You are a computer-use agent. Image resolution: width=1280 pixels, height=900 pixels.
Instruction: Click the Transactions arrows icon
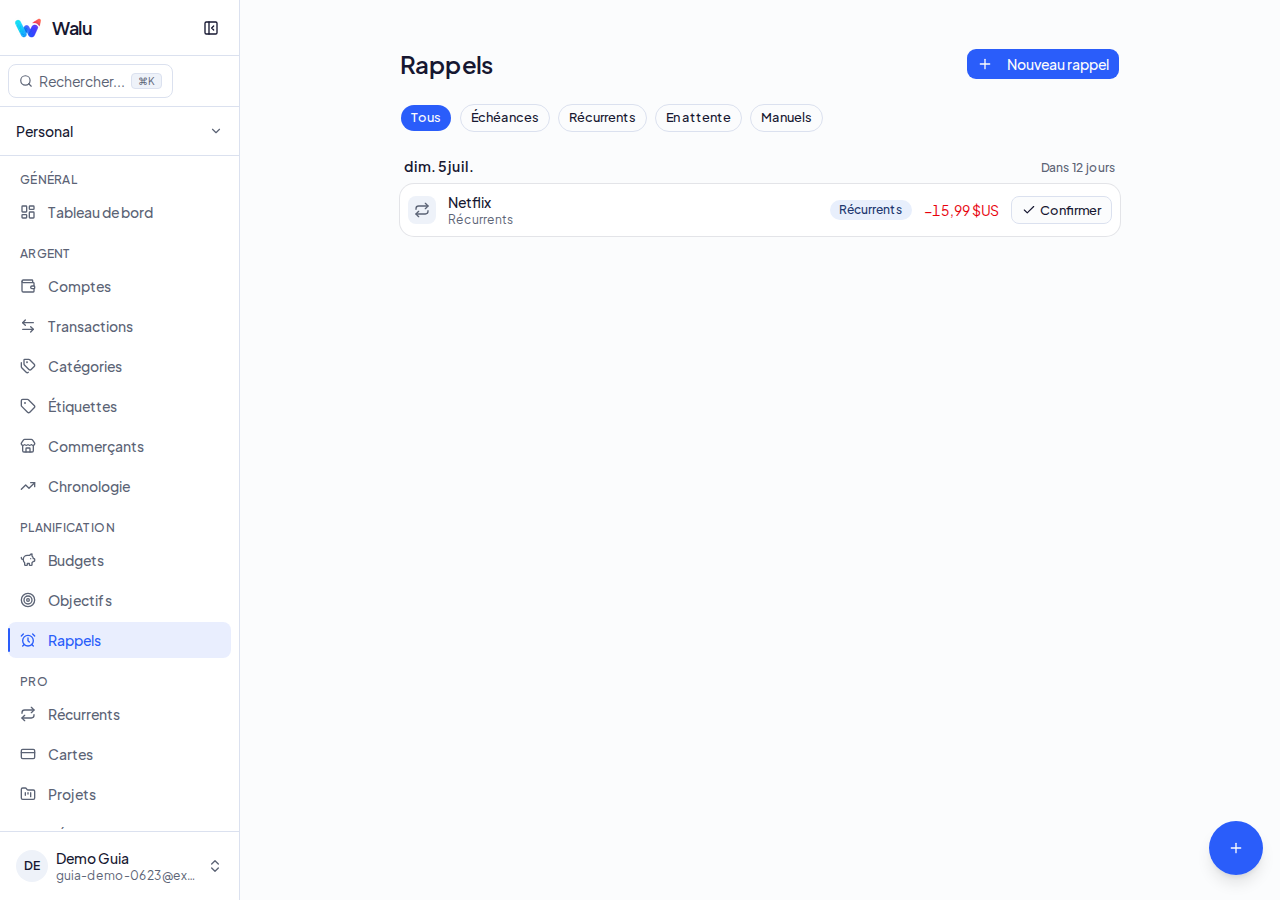28,326
